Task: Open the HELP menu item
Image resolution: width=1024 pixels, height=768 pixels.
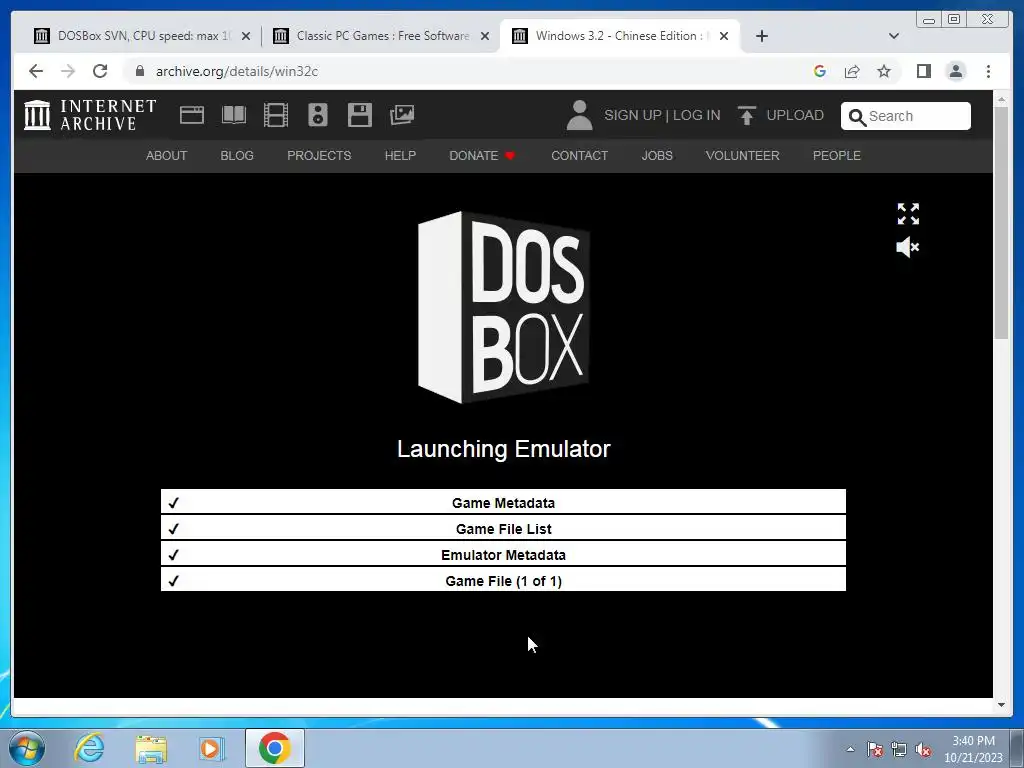Action: [400, 155]
